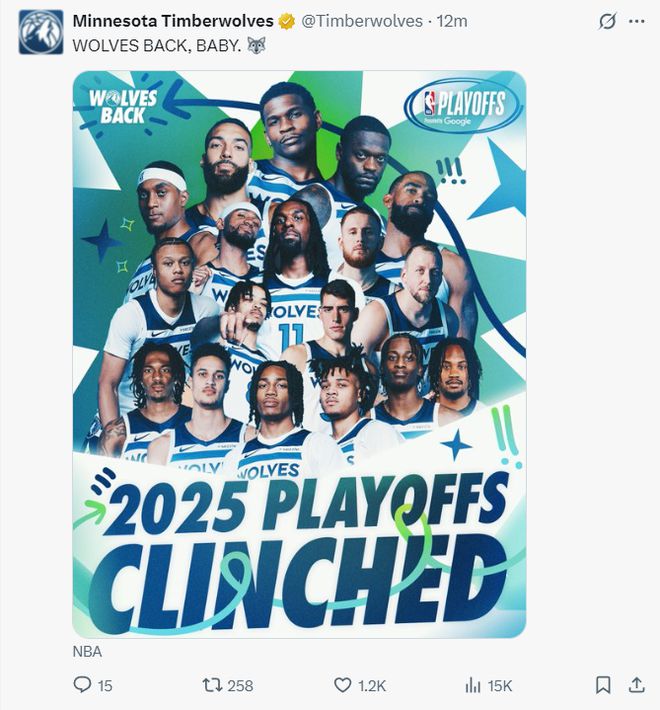660x710 pixels.
Task: Click the NBA label below image
Action: [x=87, y=651]
